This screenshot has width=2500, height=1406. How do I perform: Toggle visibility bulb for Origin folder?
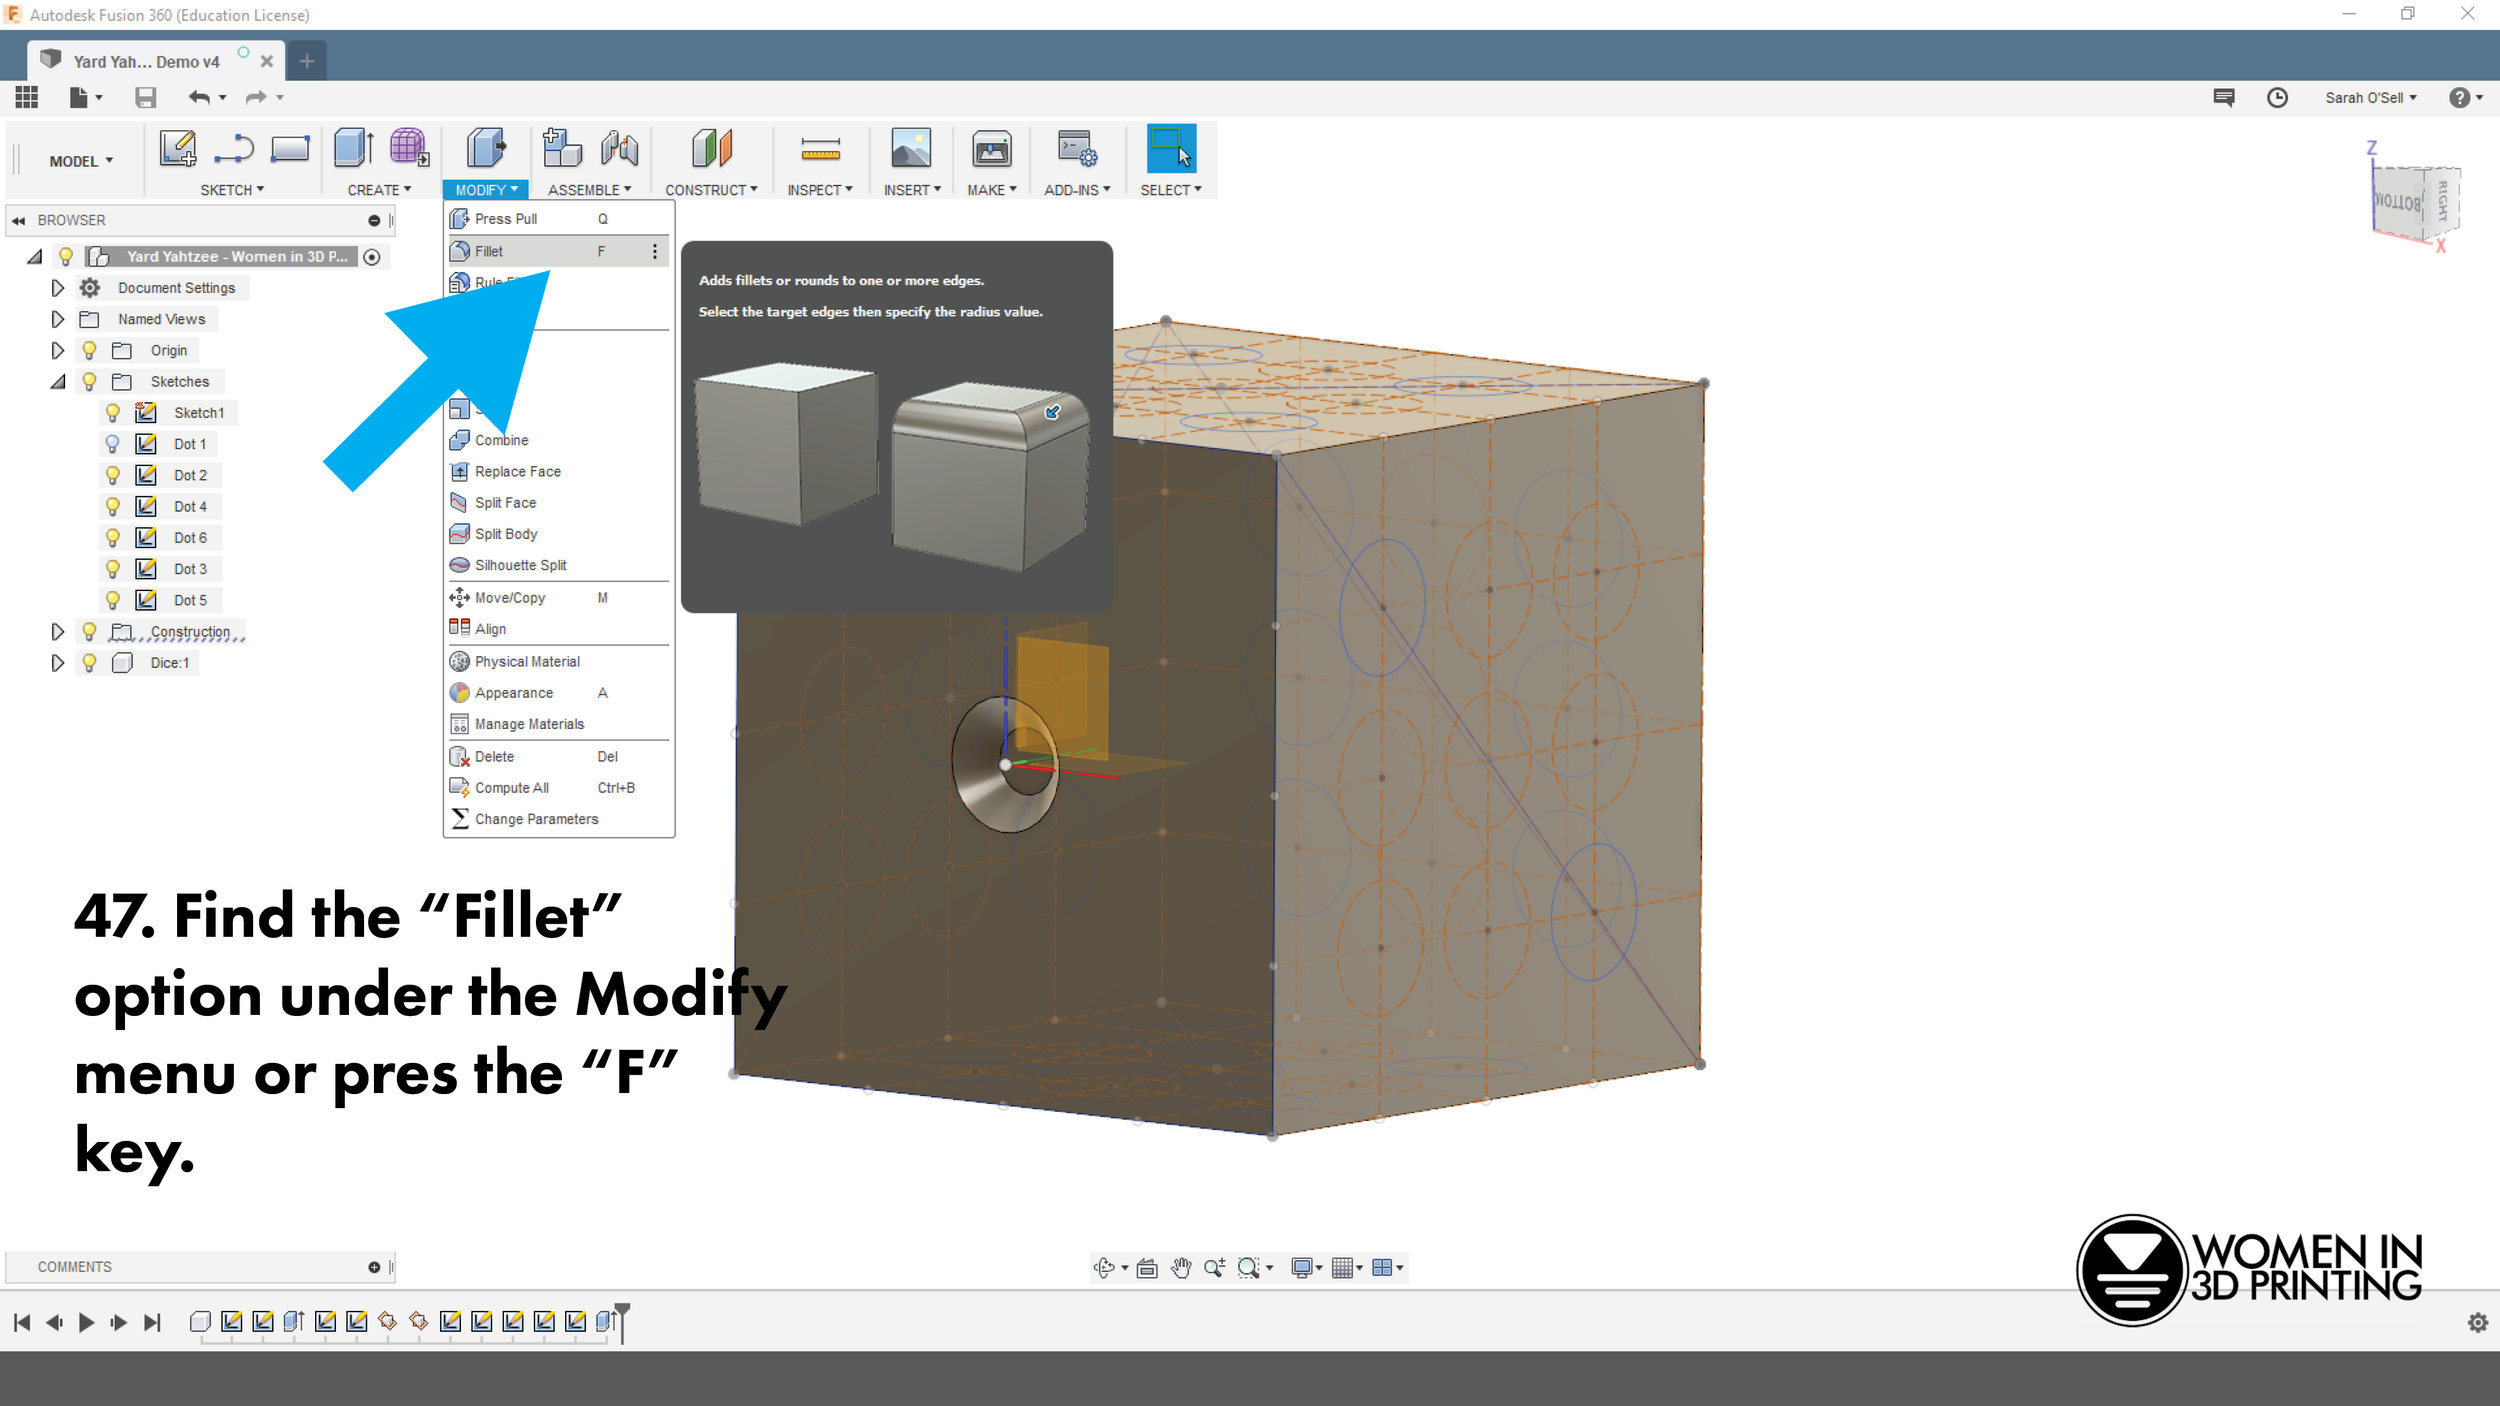[x=89, y=350]
